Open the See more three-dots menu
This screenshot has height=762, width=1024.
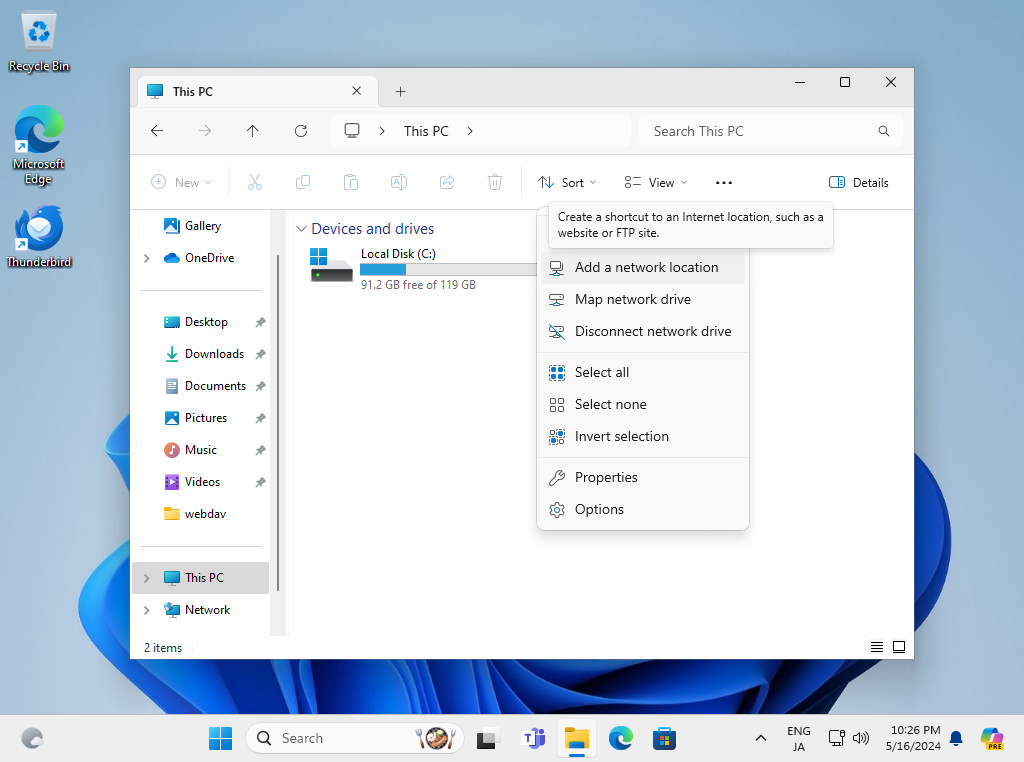[x=724, y=183]
